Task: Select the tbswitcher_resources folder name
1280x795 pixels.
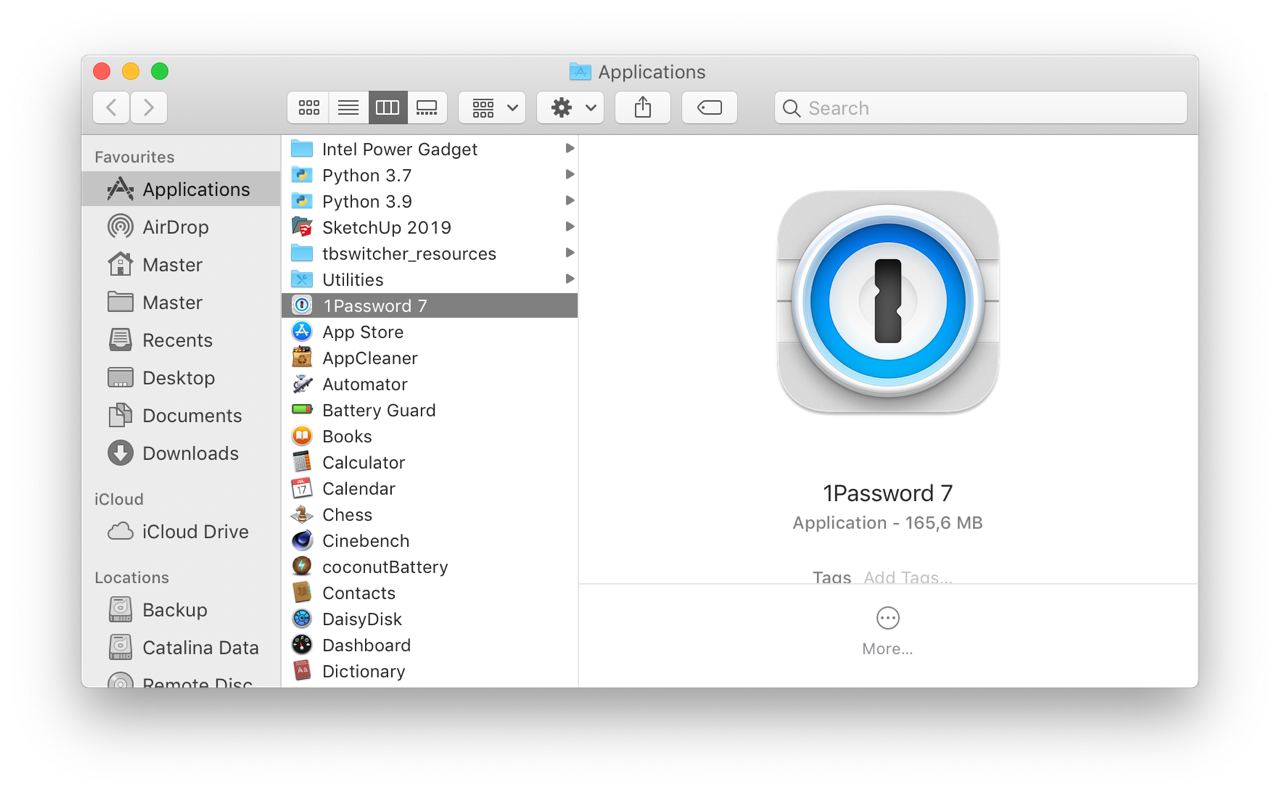Action: pos(409,253)
